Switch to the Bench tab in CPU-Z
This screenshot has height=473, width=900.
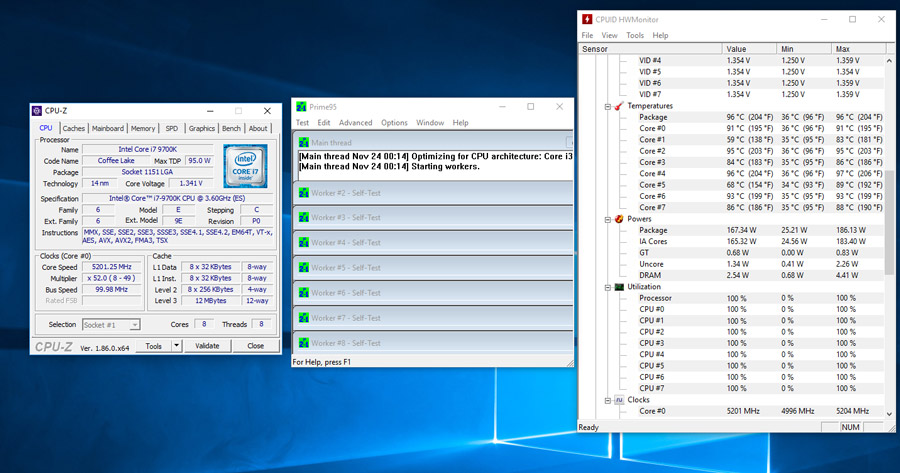coord(231,129)
